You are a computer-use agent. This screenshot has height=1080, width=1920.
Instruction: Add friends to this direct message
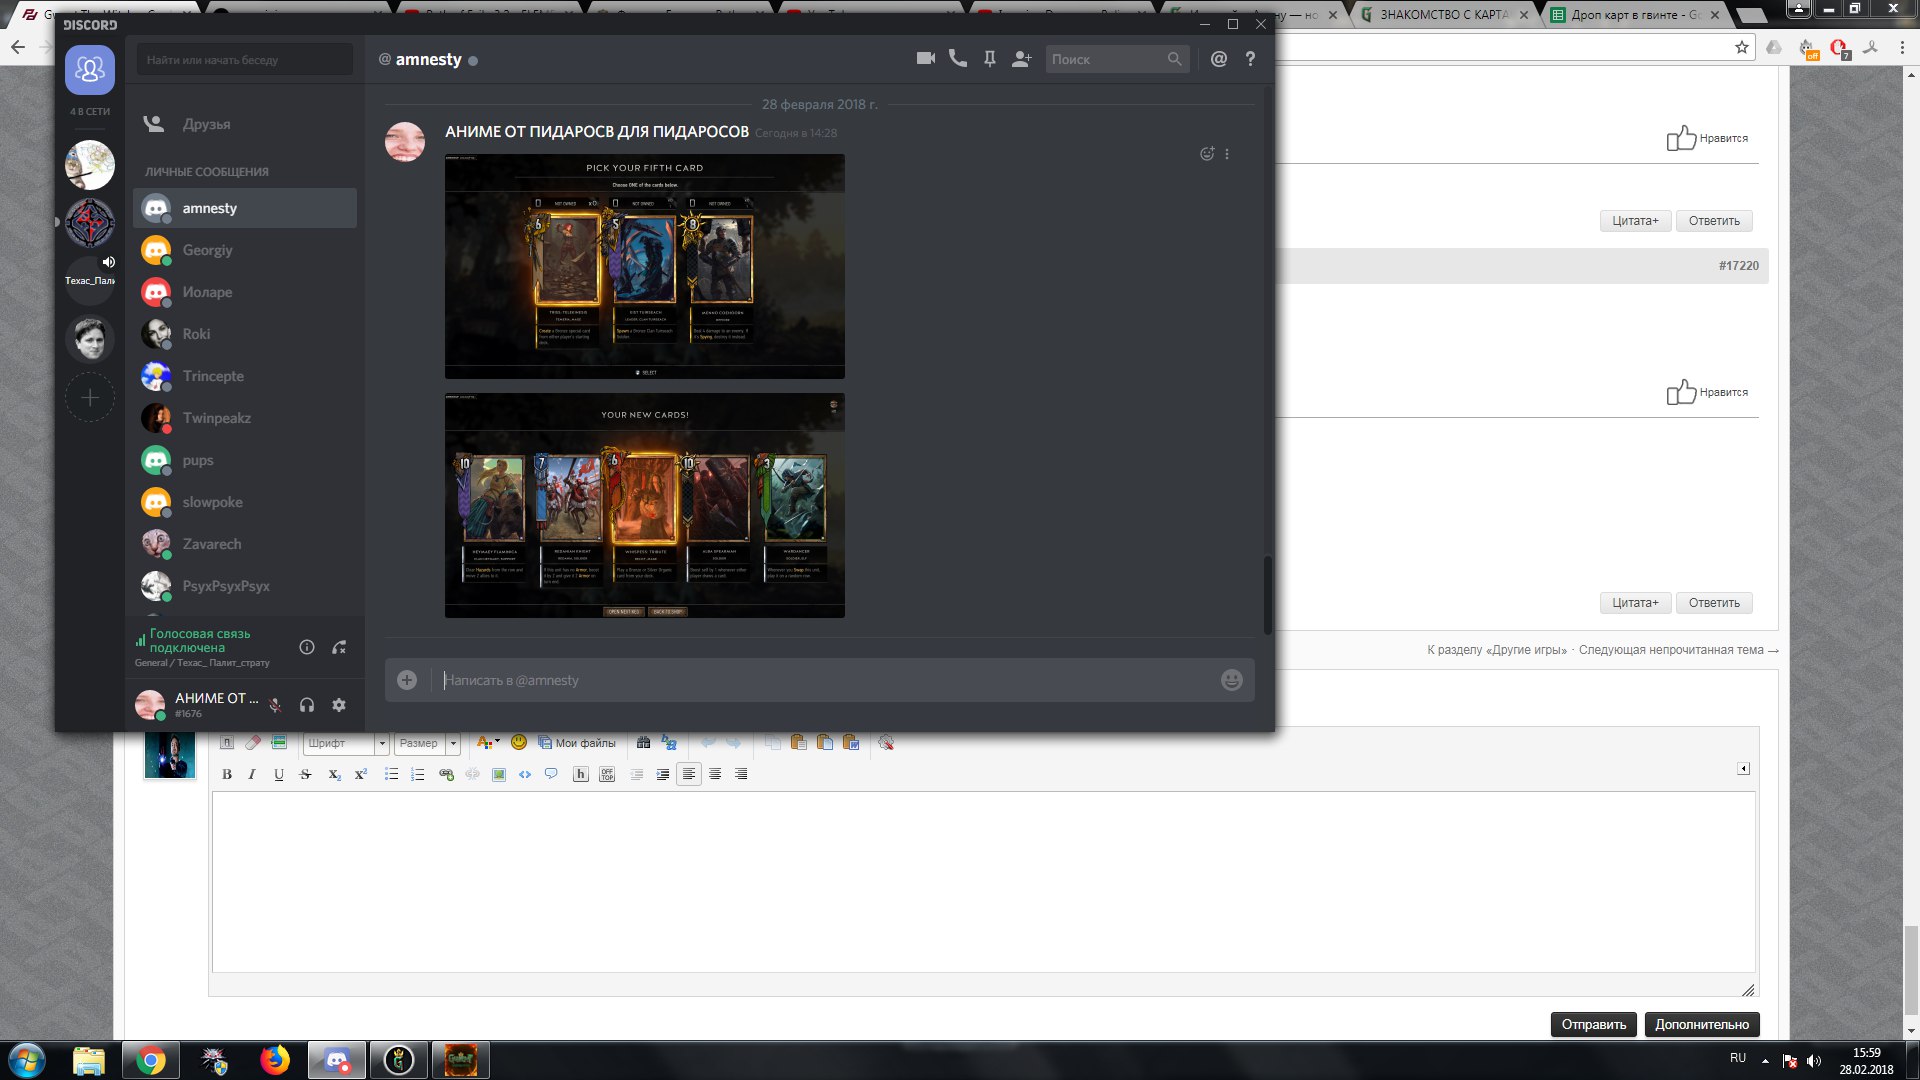click(1021, 59)
